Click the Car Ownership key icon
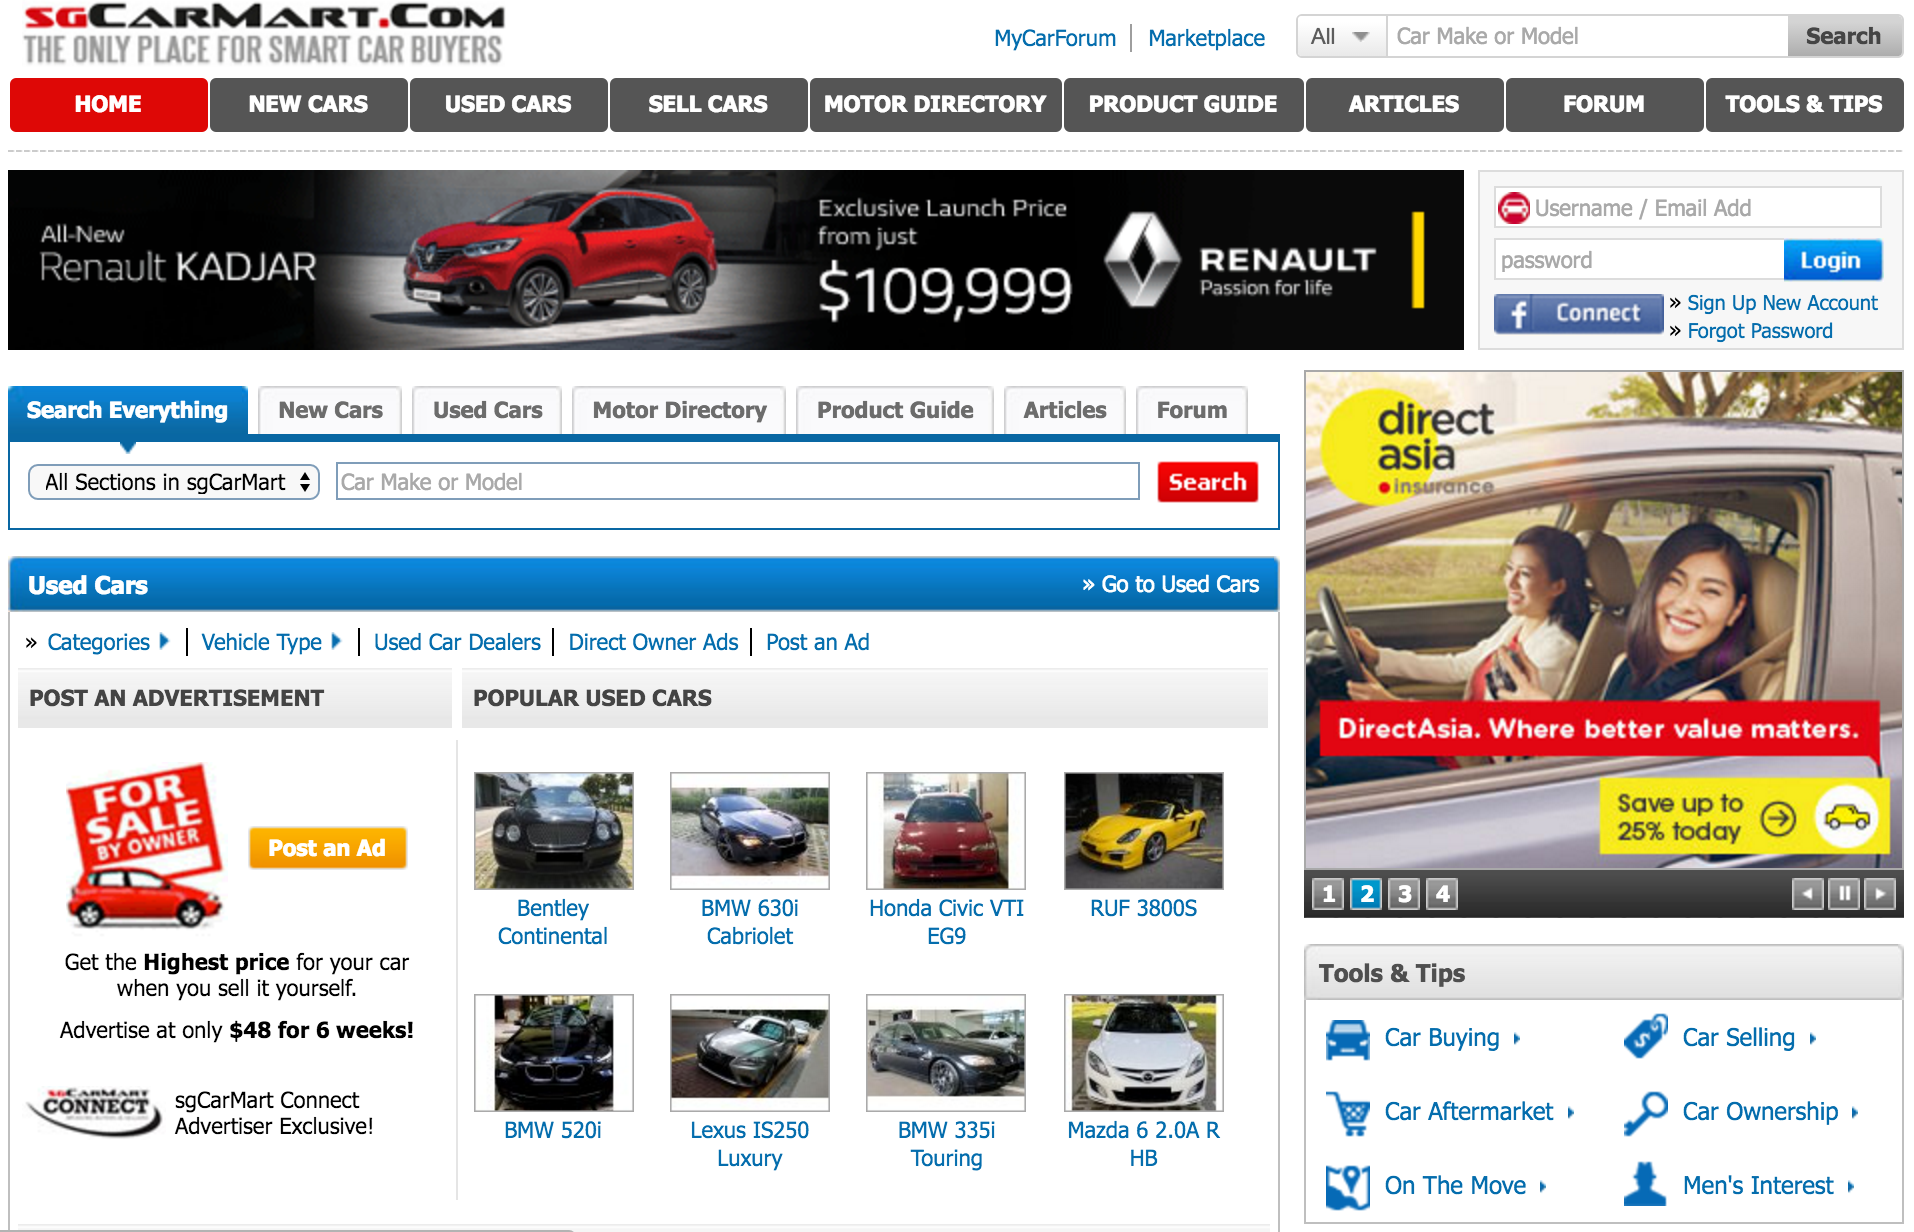The image size is (1914, 1232). [x=1645, y=1113]
